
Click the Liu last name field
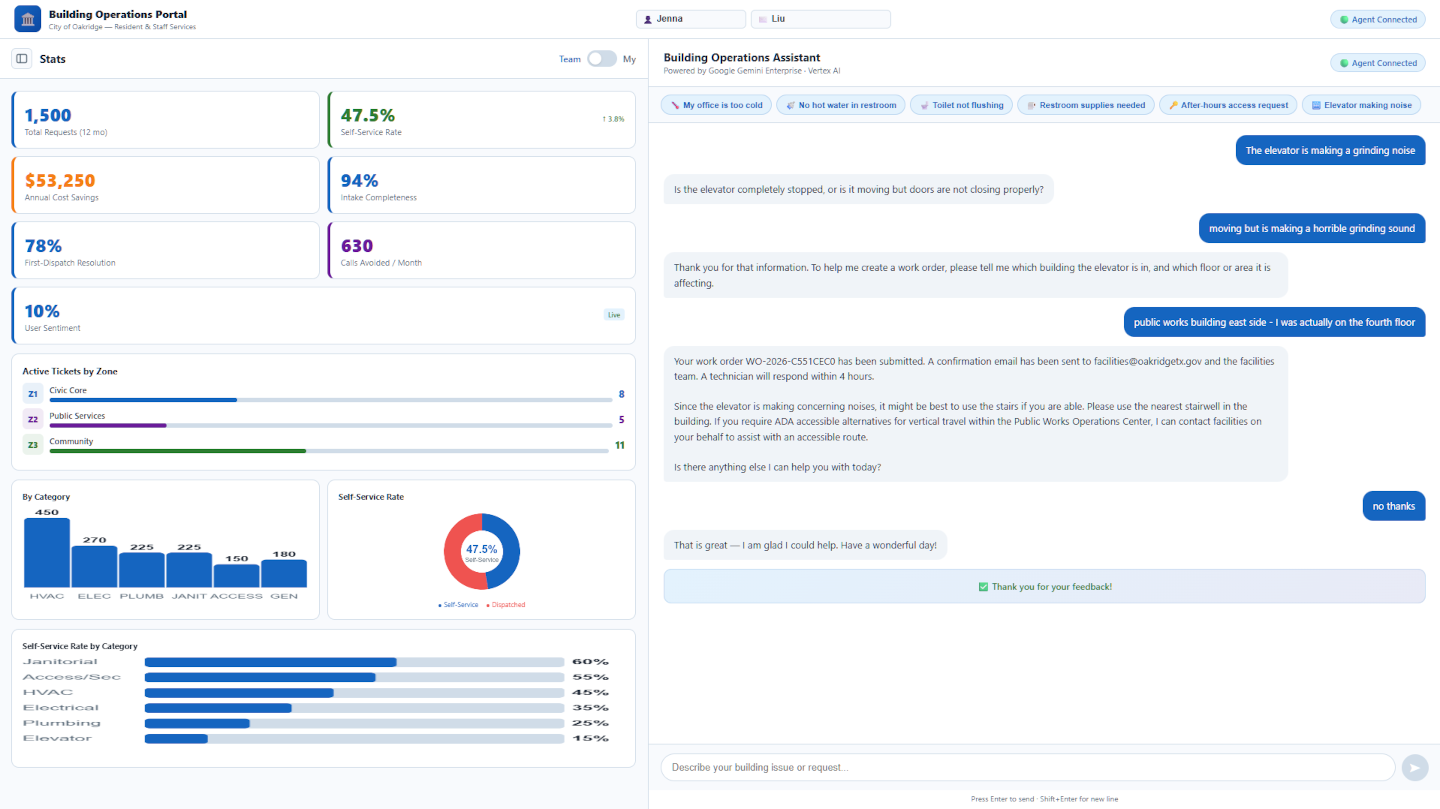point(820,19)
